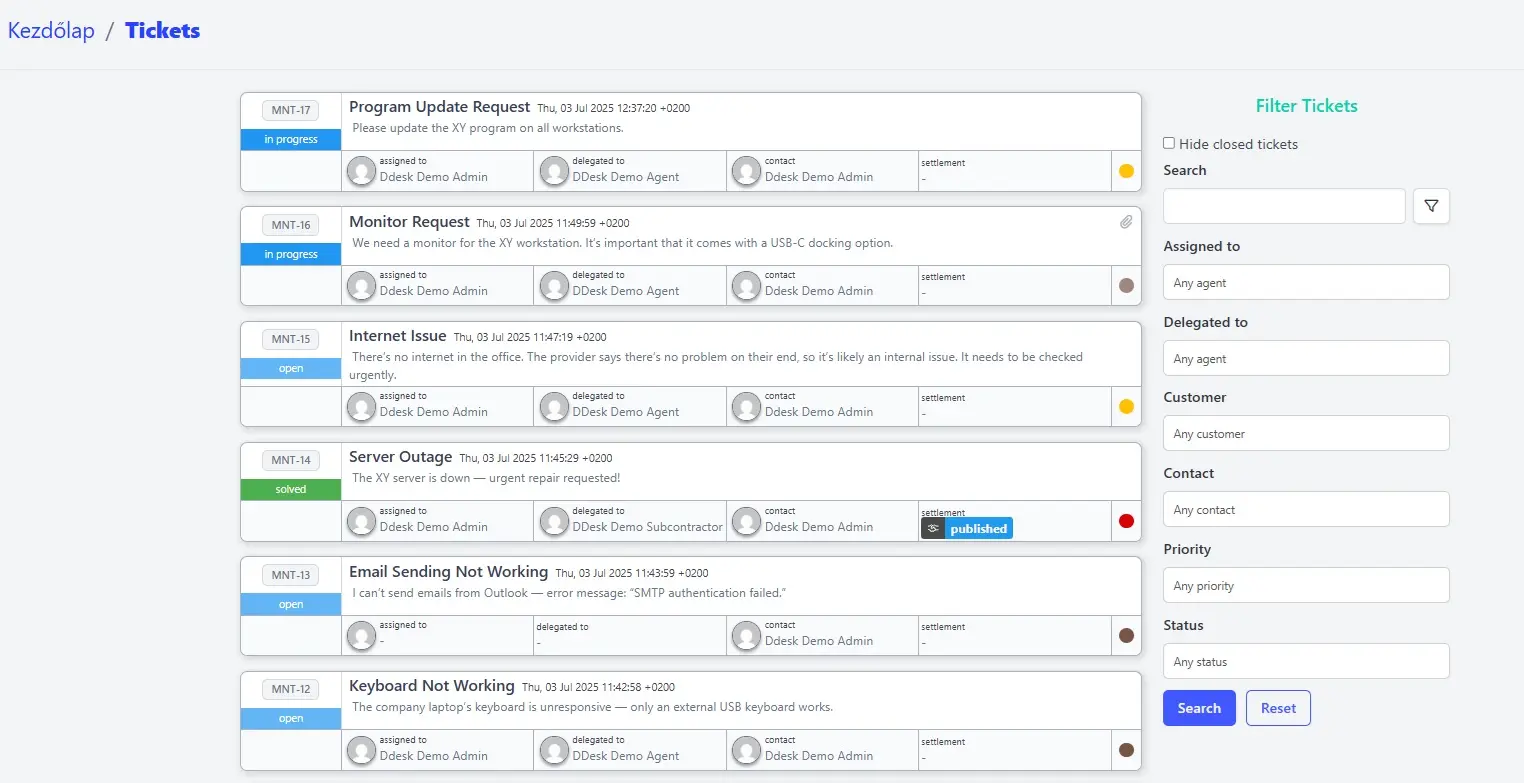Image resolution: width=1524 pixels, height=783 pixels.
Task: Click the delegated-to avatar on Server Outage ticket
Action: pyautogui.click(x=554, y=521)
